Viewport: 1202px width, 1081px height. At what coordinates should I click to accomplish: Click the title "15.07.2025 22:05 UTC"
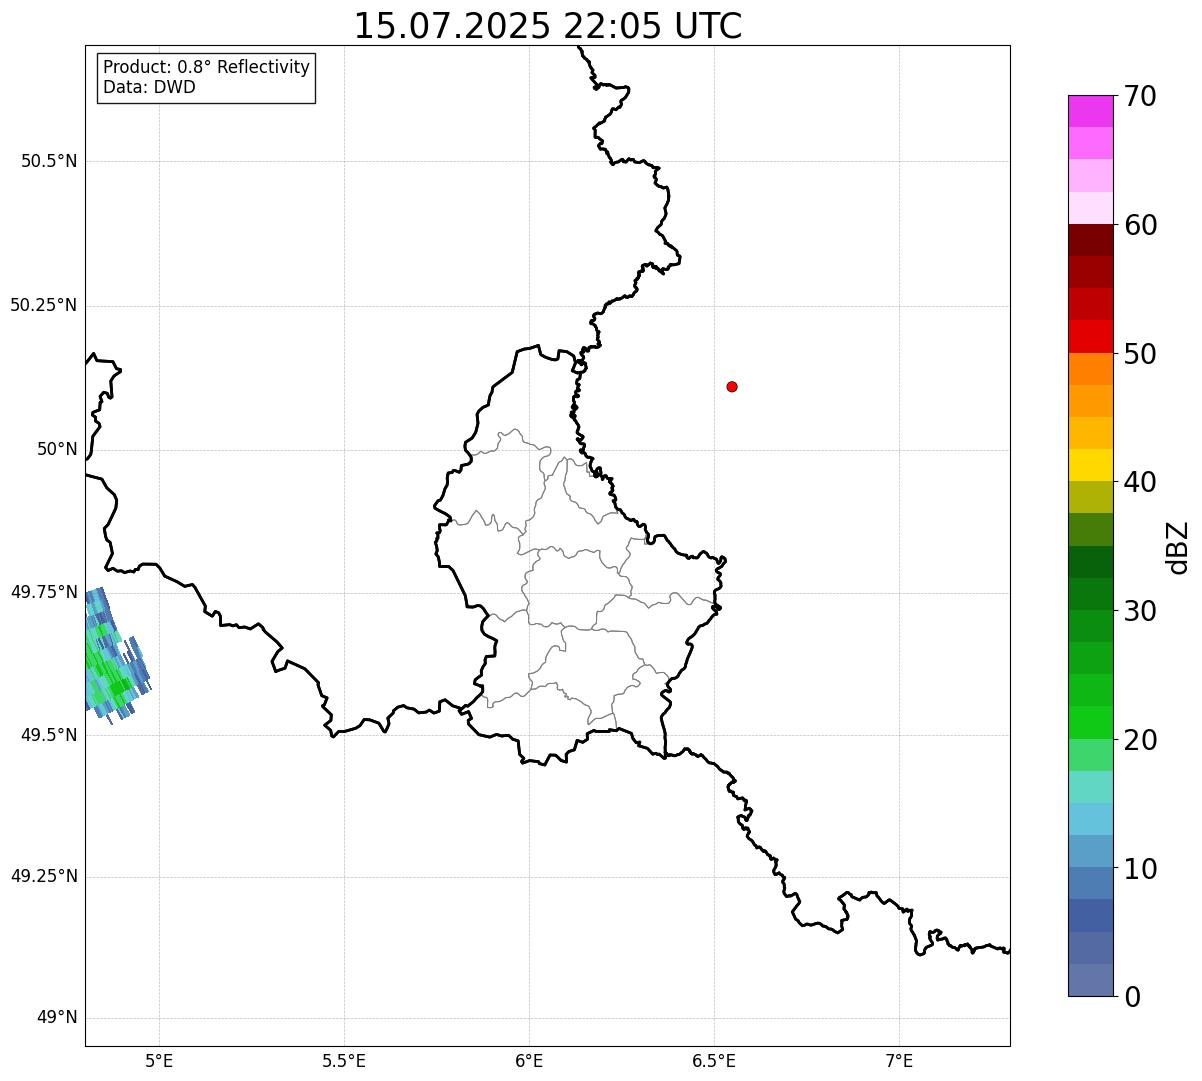(548, 26)
